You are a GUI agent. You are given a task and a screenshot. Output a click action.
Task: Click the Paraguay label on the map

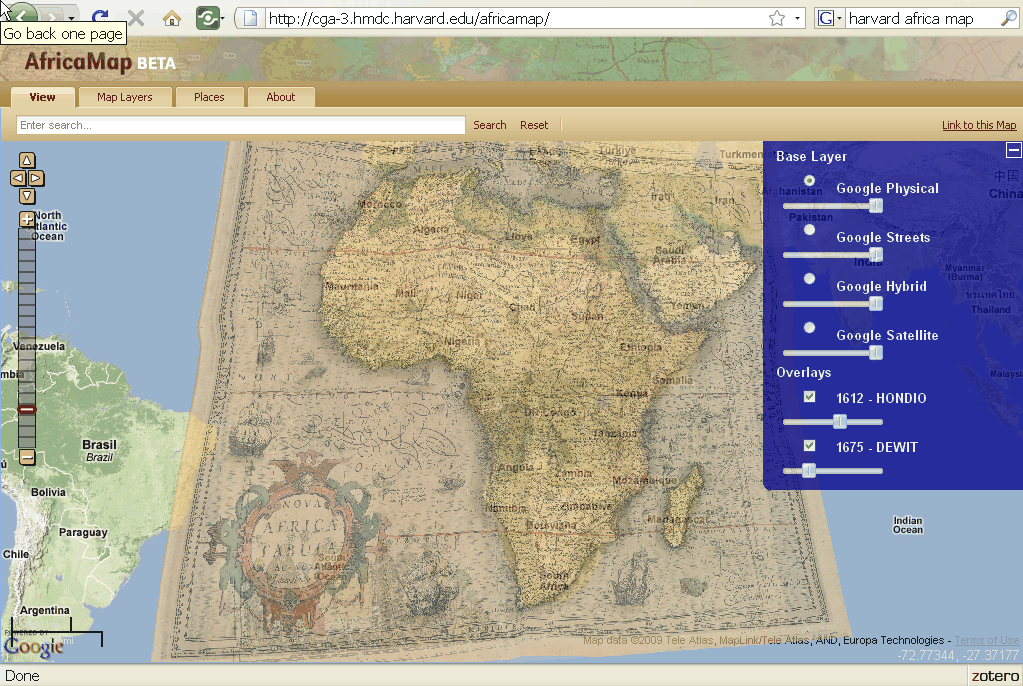pos(83,532)
